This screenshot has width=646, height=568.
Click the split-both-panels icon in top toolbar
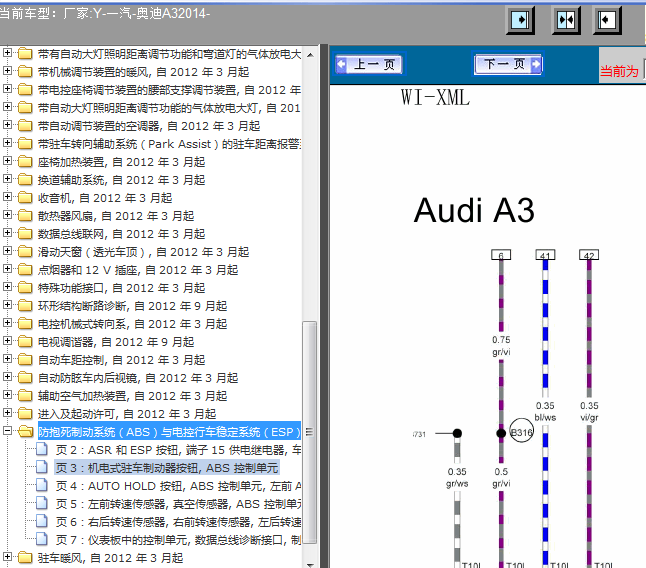pyautogui.click(x=566, y=20)
